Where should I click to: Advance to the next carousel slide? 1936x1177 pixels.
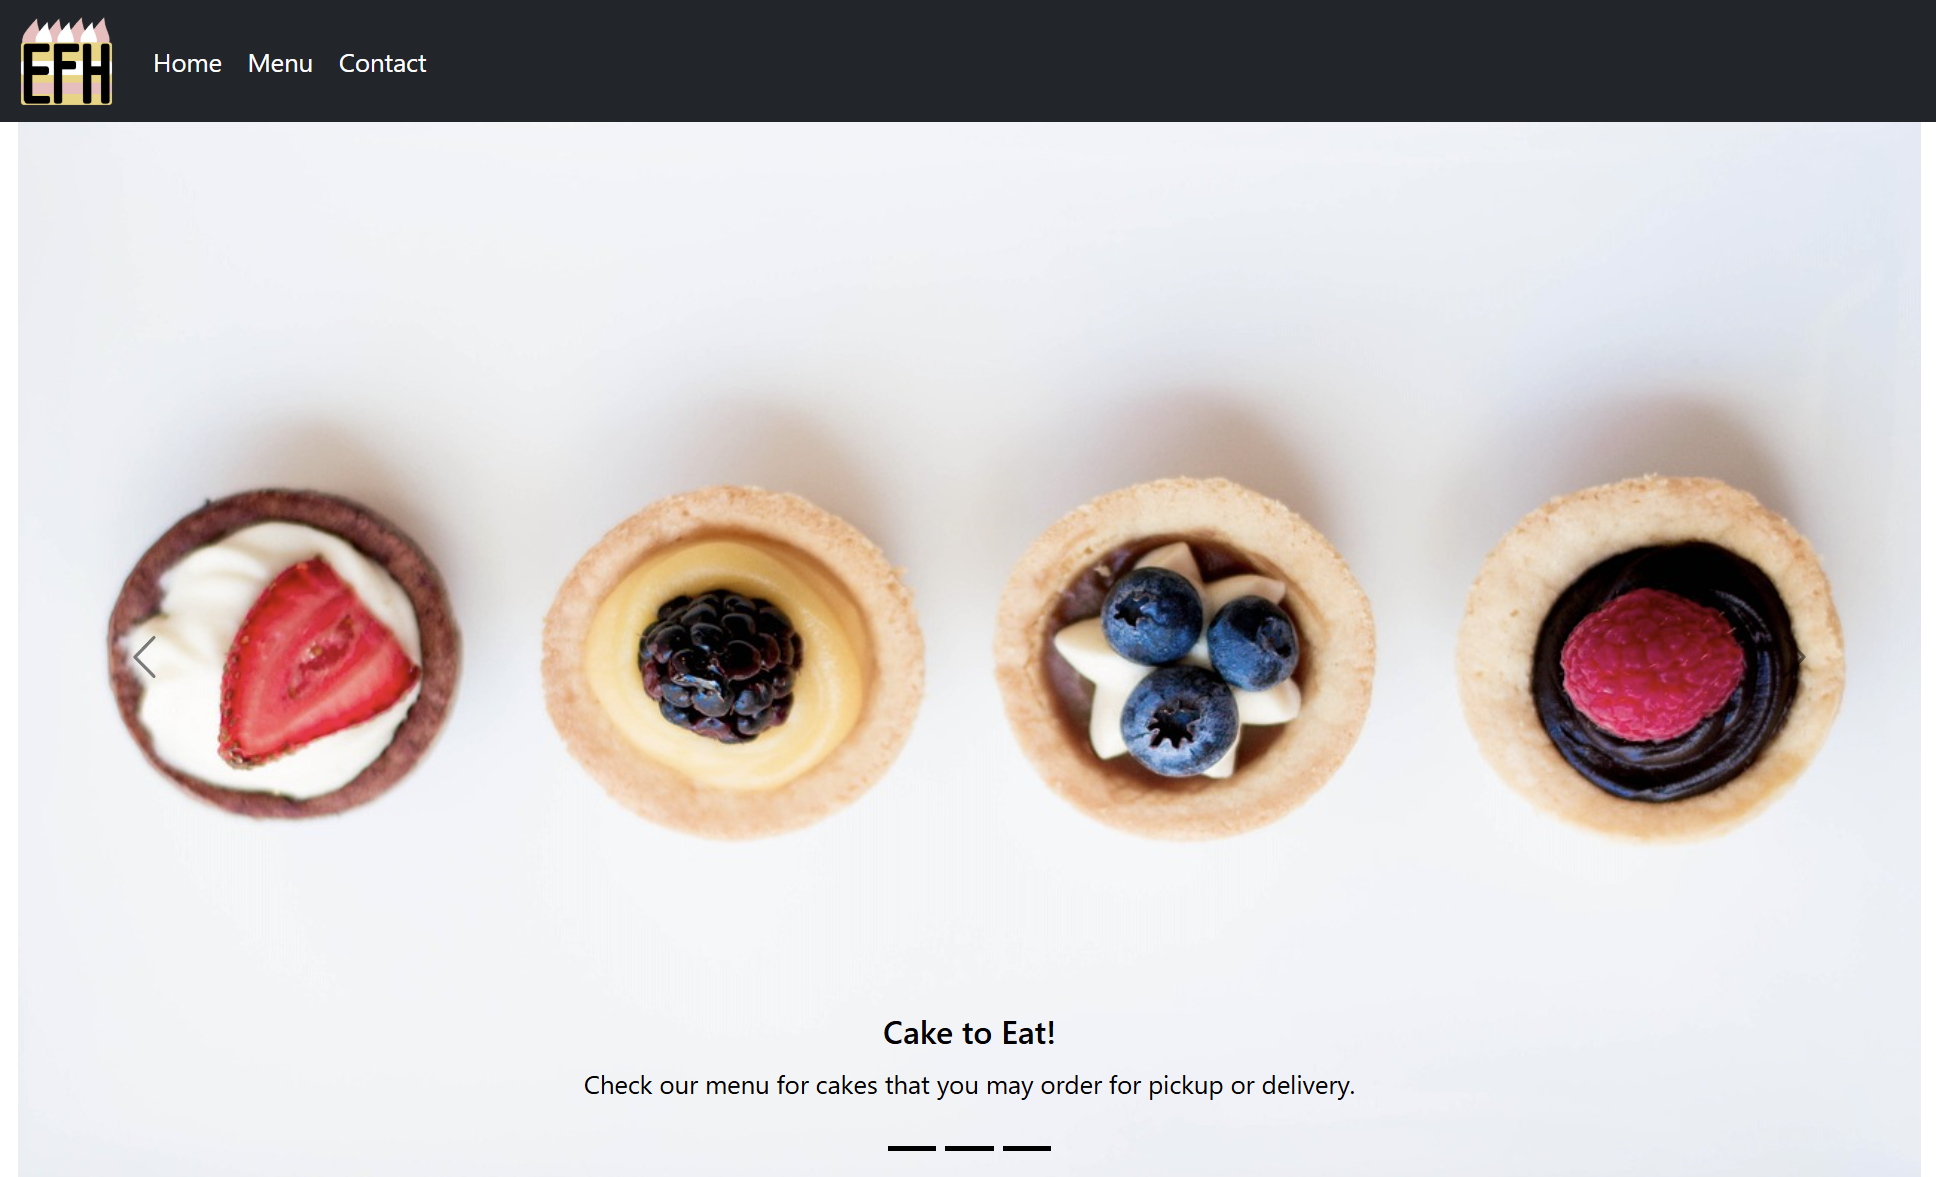(1793, 657)
